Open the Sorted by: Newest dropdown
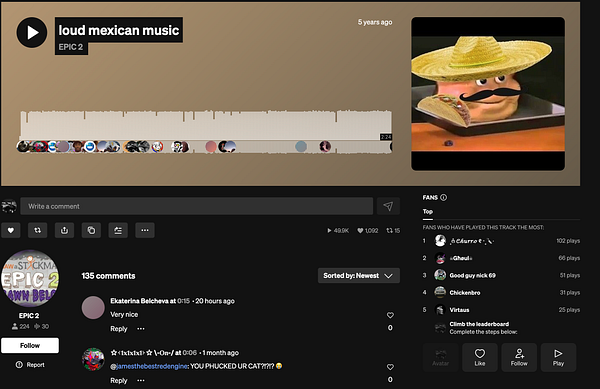Image resolution: width=600 pixels, height=389 pixels. pyautogui.click(x=359, y=276)
